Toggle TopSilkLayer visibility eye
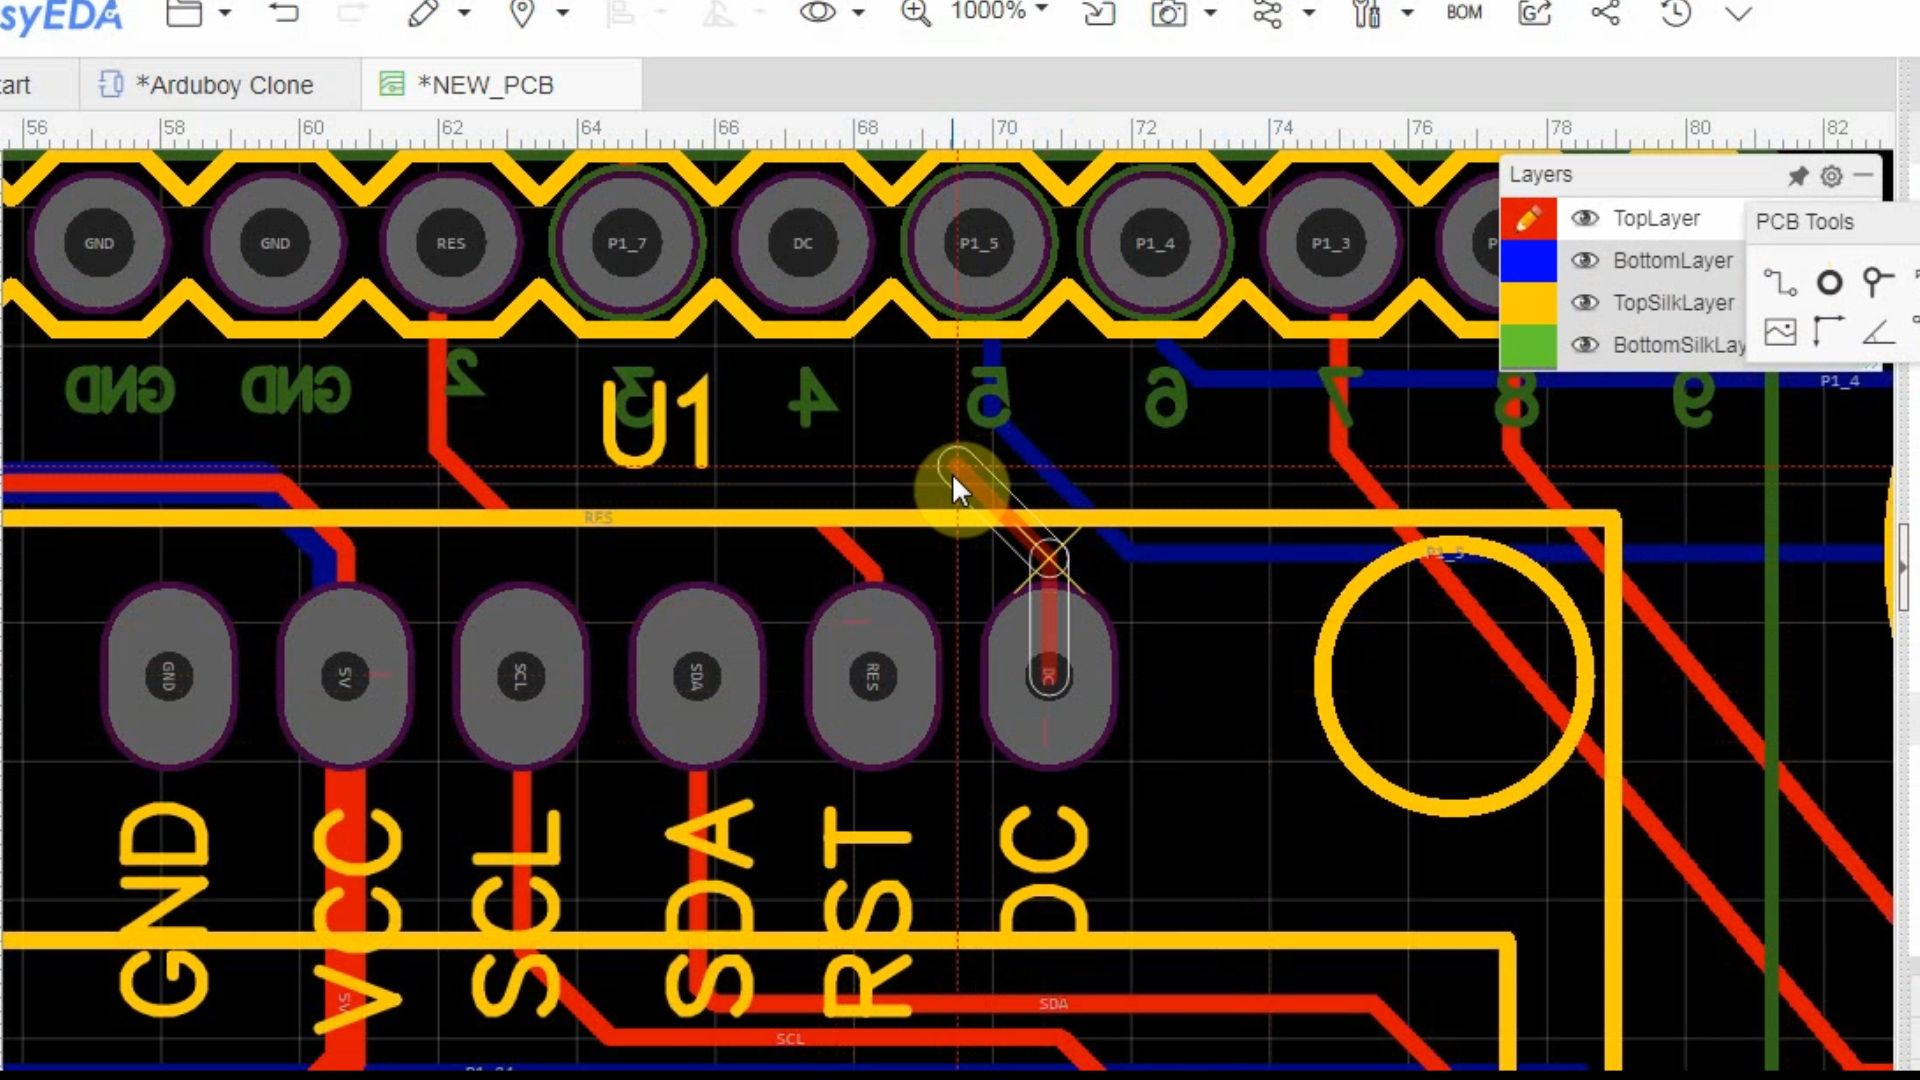This screenshot has width=1920, height=1080. coord(1584,302)
